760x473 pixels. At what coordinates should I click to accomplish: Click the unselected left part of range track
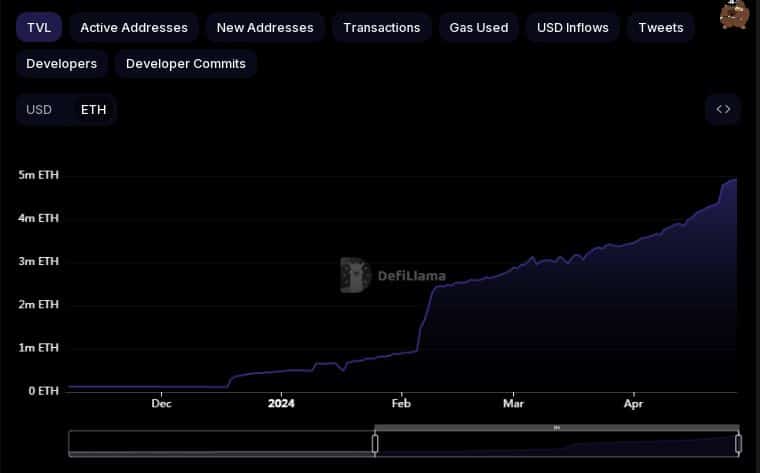220,443
